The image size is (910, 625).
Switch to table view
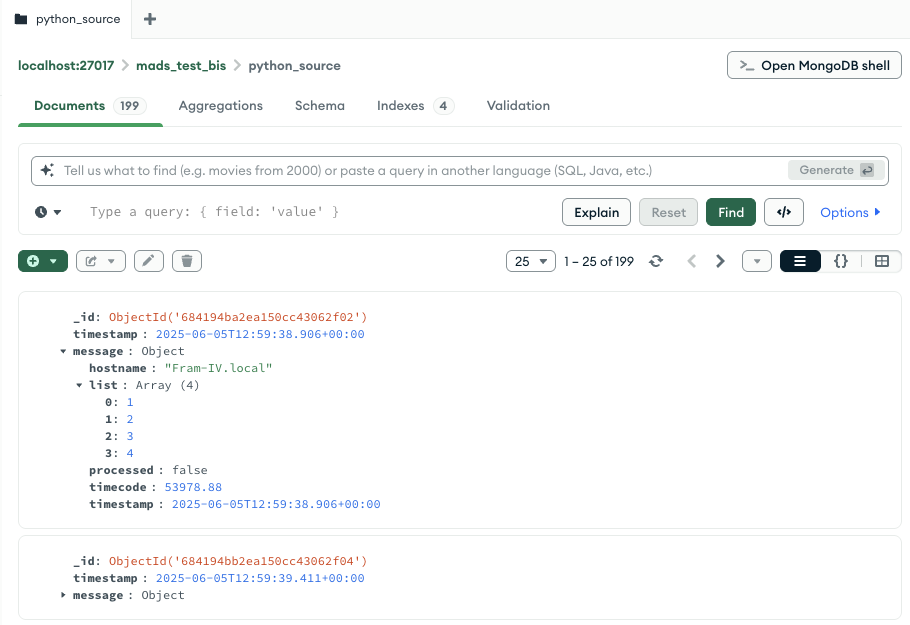[x=881, y=261]
